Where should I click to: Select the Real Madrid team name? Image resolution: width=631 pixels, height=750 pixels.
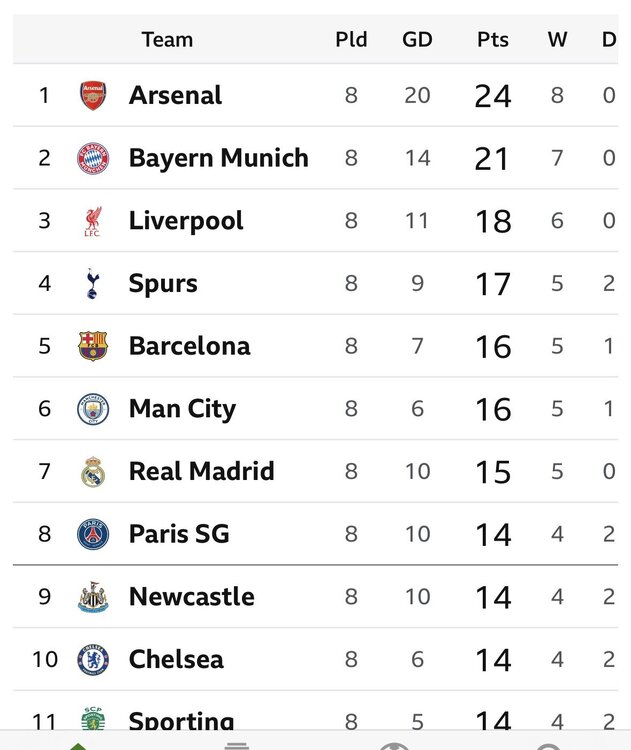tap(201, 471)
